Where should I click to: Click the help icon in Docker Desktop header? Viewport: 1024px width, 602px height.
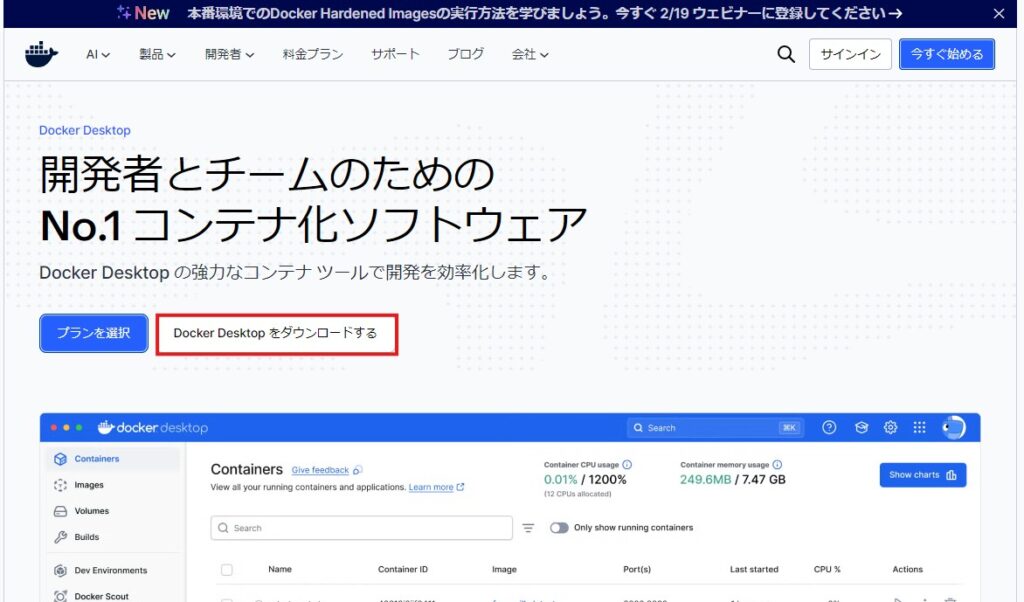[x=829, y=427]
